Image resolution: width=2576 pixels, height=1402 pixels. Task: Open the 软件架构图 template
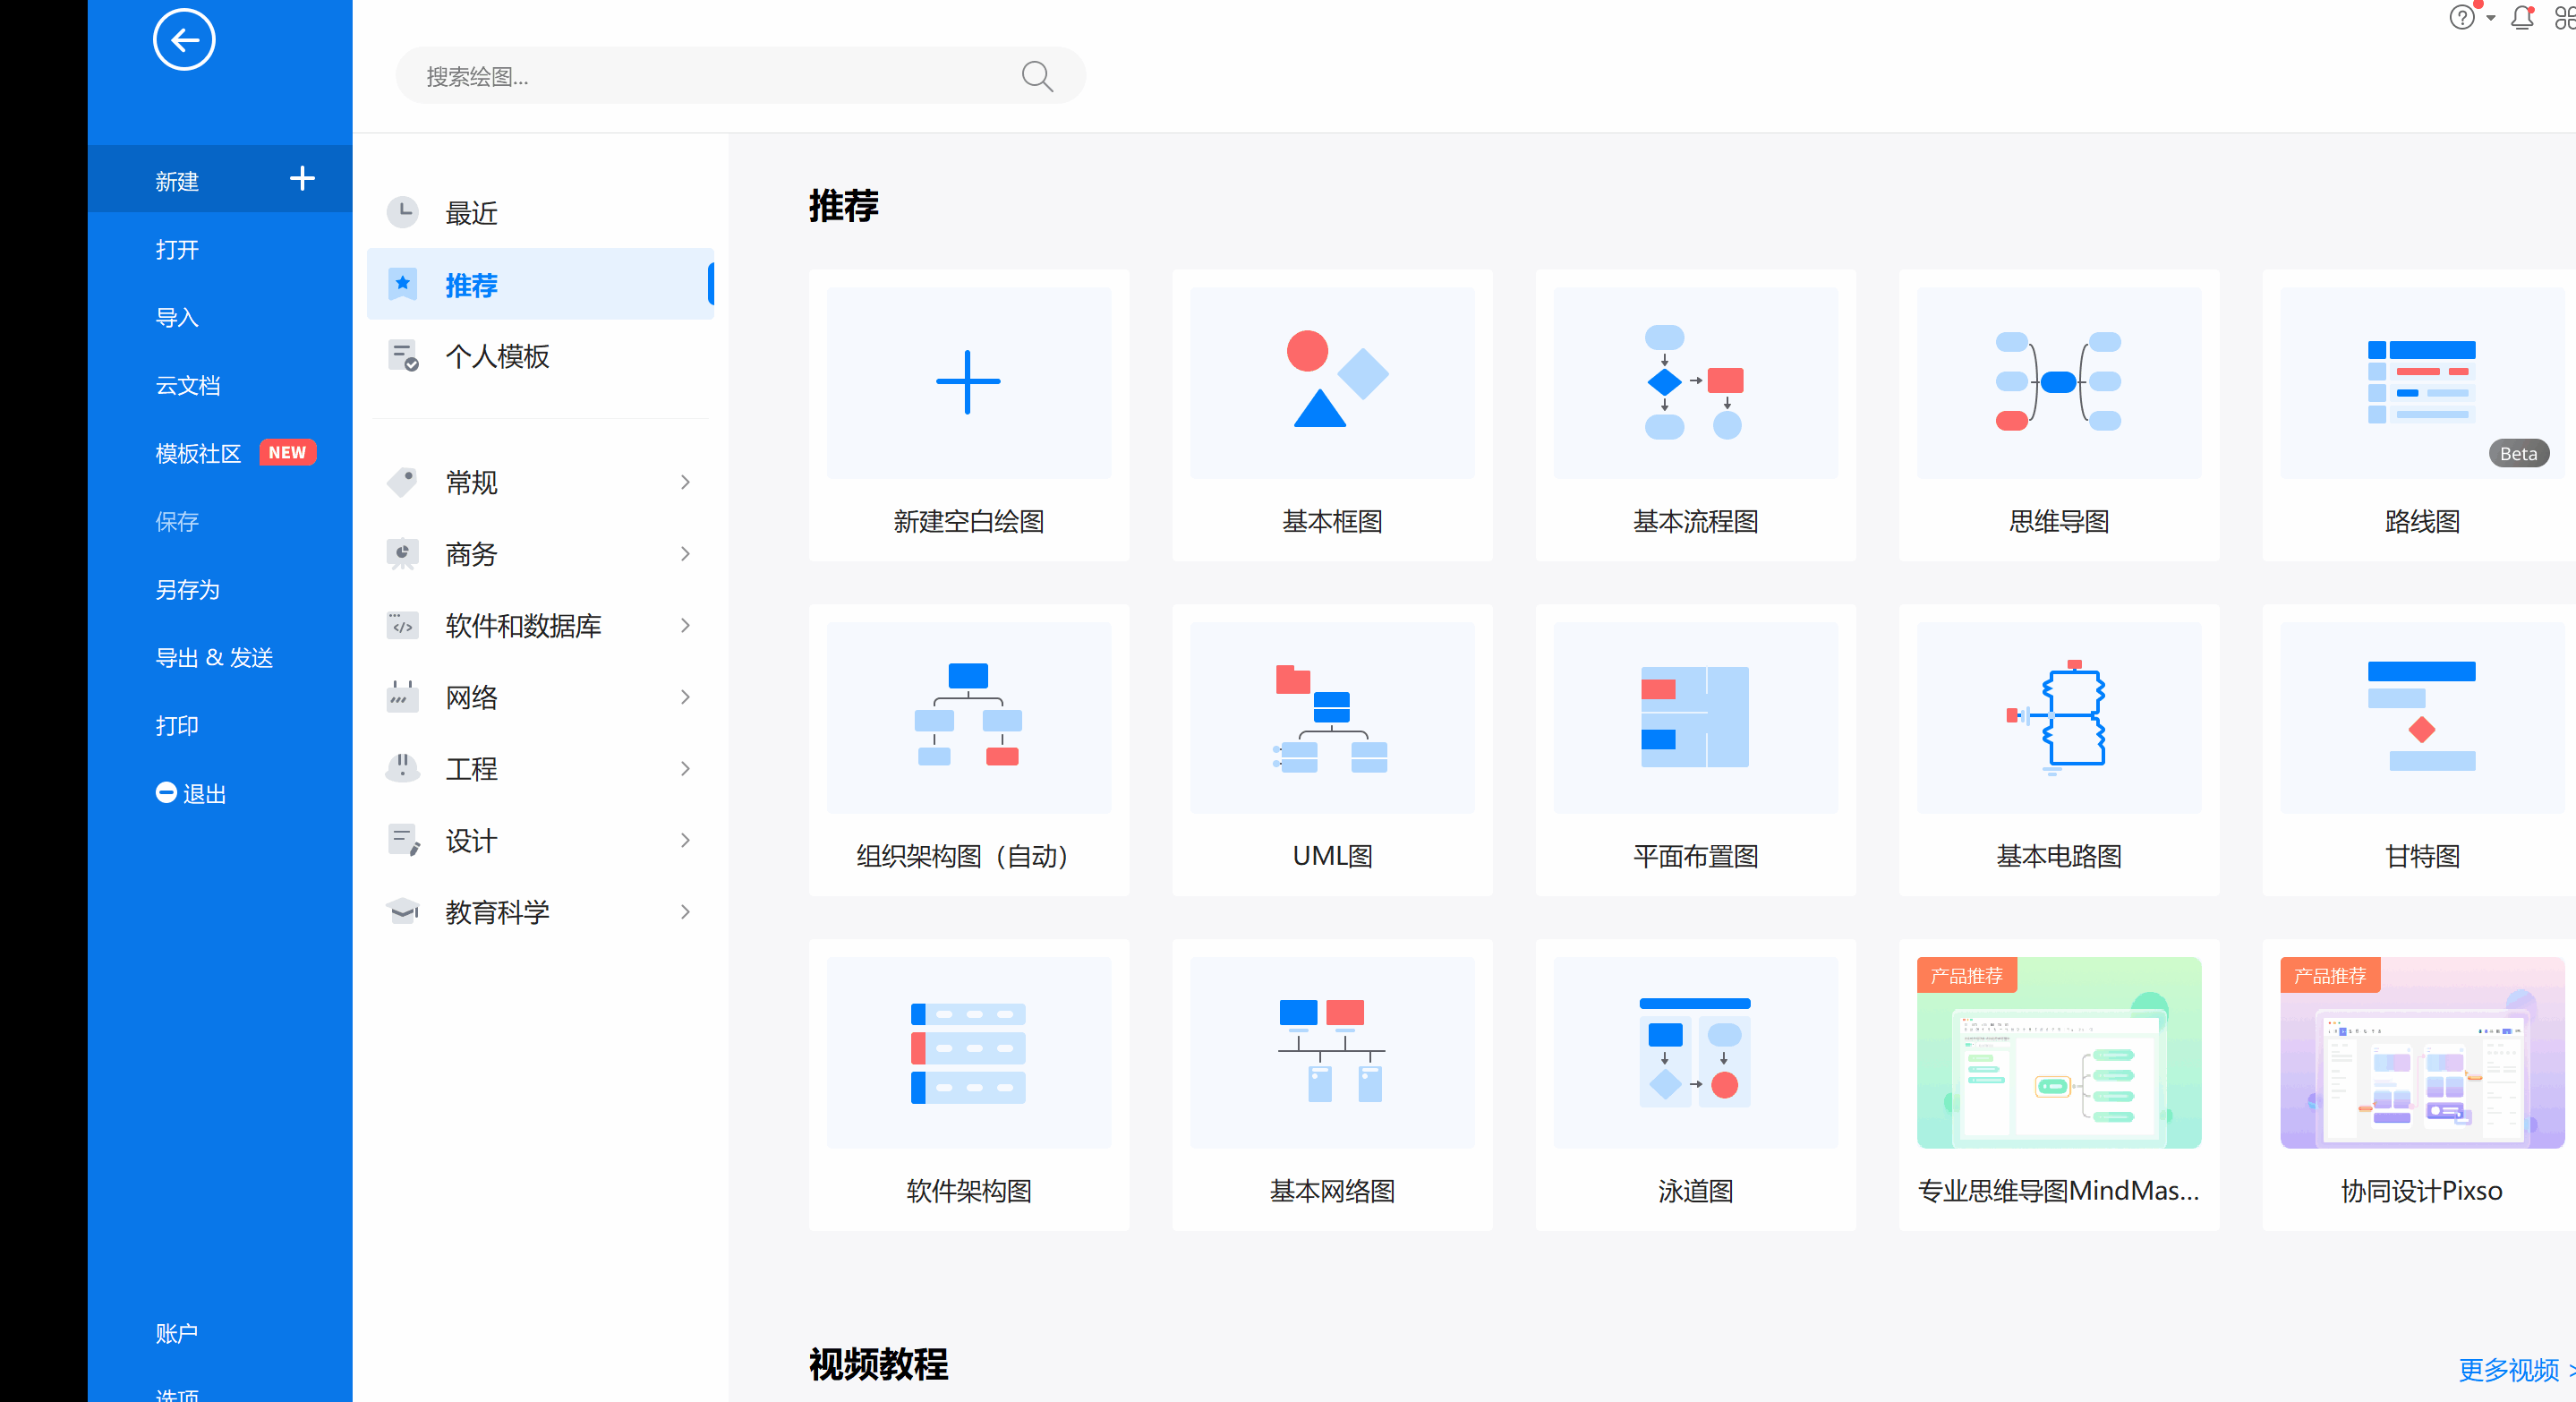[x=968, y=1085]
